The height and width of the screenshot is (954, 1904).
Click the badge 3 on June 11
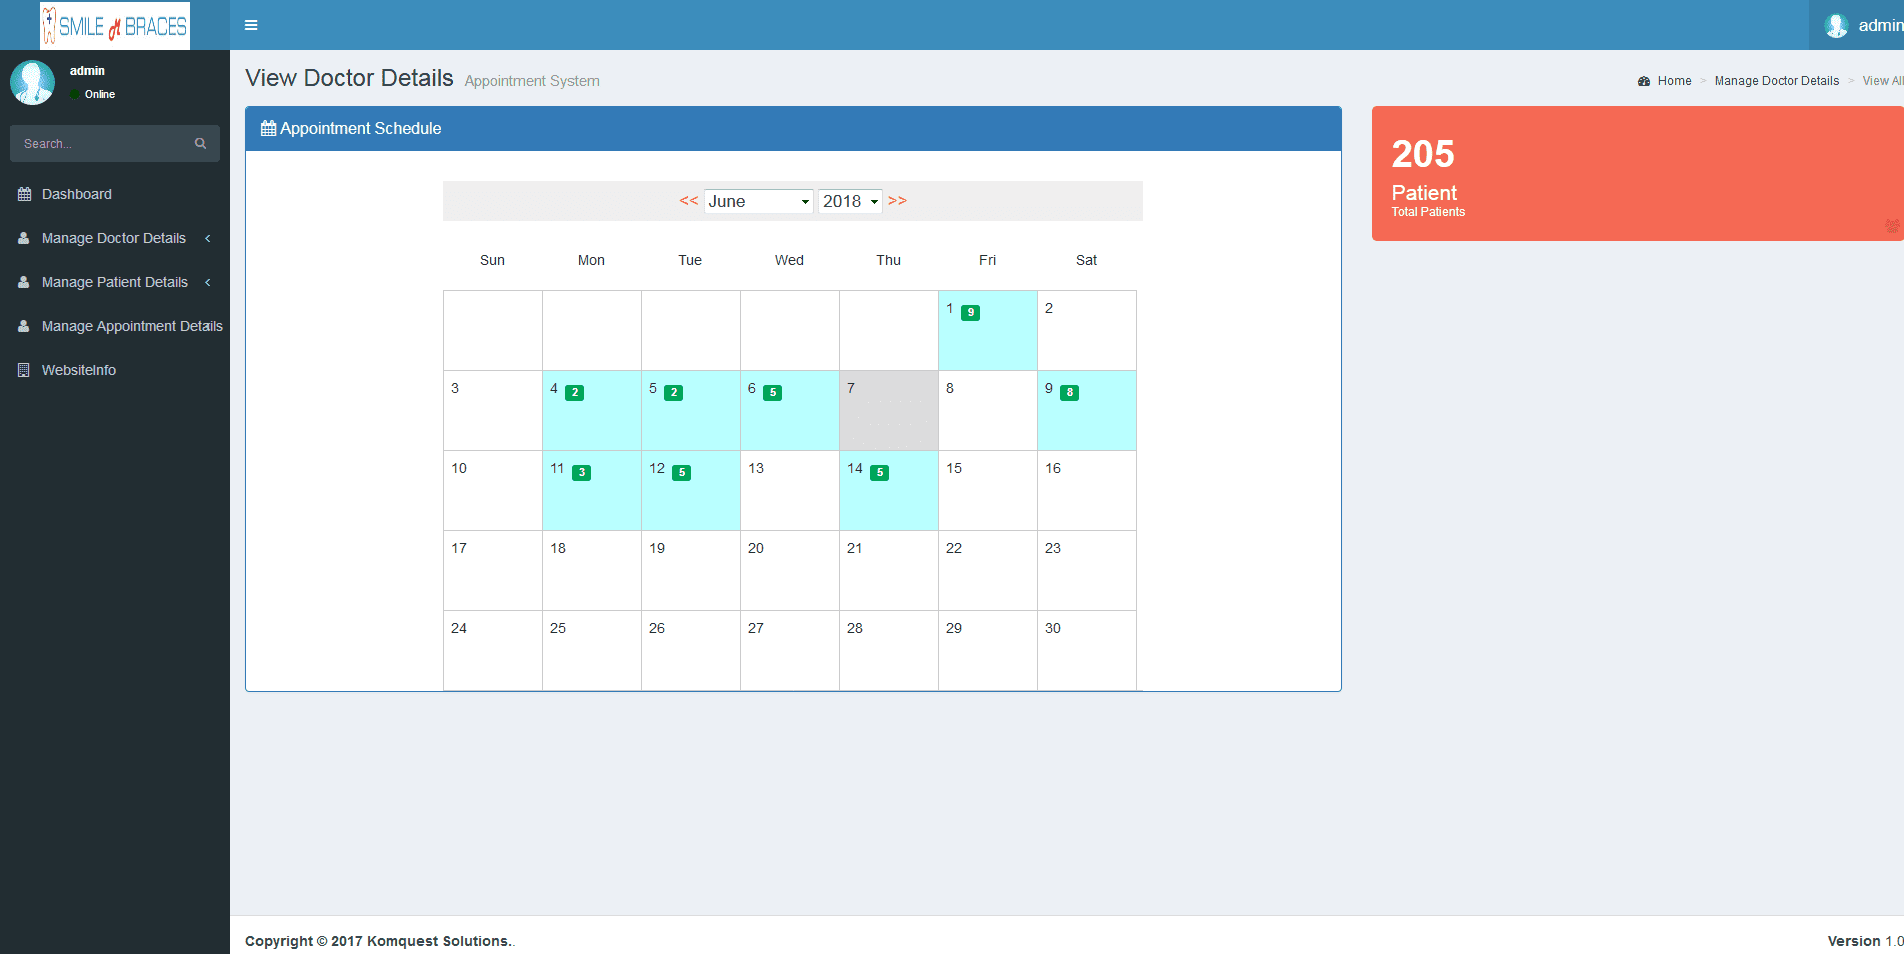pyautogui.click(x=581, y=473)
